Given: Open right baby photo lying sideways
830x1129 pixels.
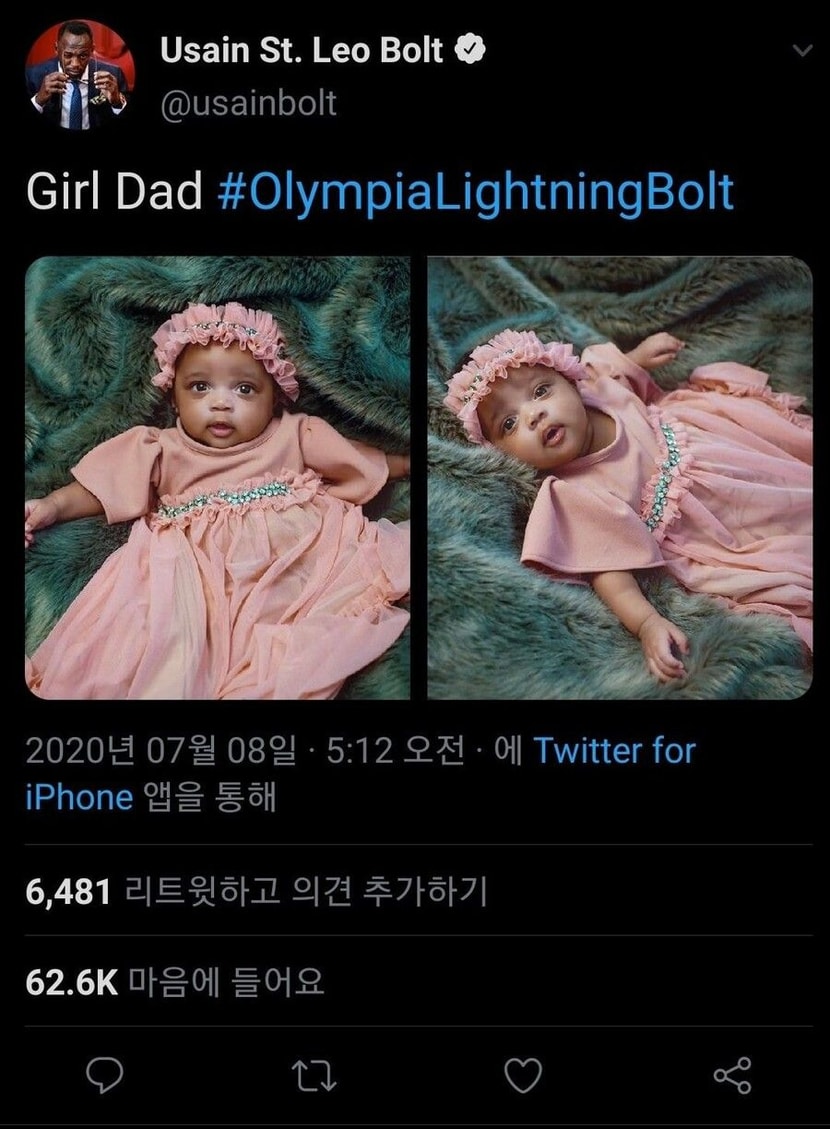Looking at the screenshot, I should [620, 477].
